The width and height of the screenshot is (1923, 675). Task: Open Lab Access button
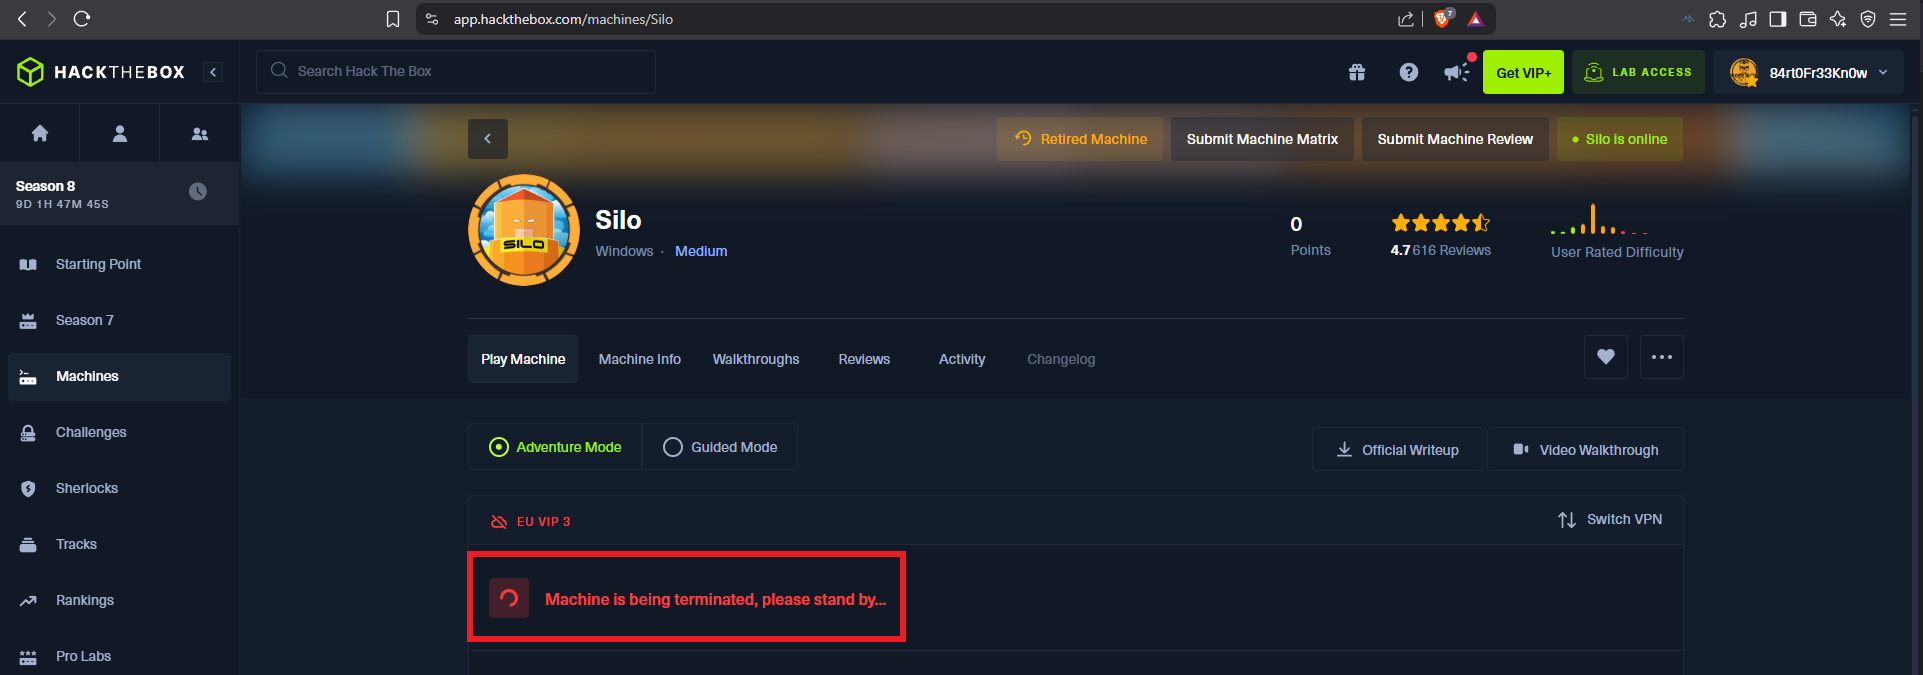pyautogui.click(x=1638, y=72)
